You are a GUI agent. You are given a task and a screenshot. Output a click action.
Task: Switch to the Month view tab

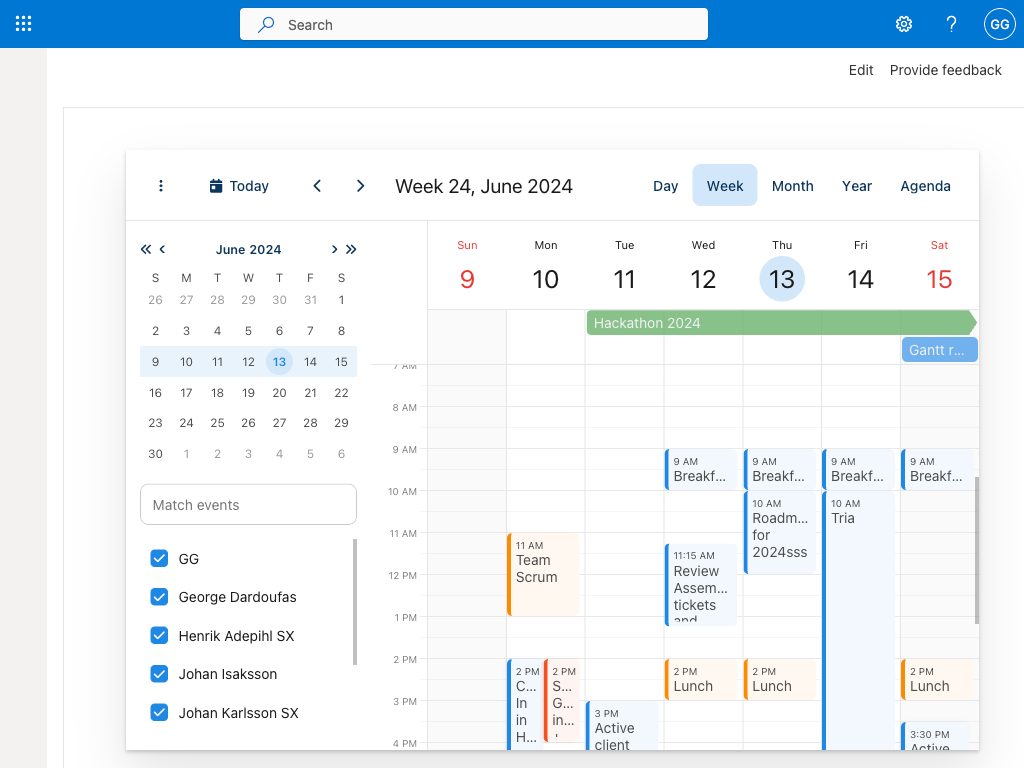pyautogui.click(x=792, y=185)
